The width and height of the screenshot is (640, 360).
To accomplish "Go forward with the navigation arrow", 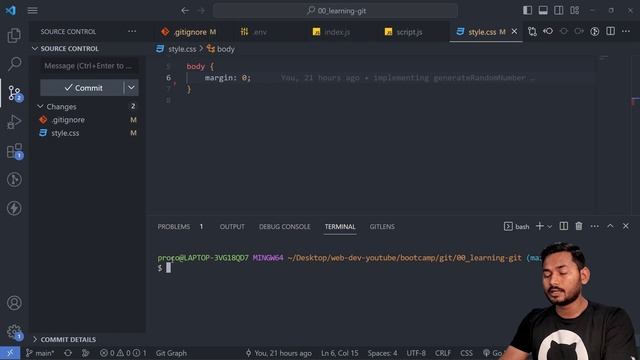I will tap(201, 11).
